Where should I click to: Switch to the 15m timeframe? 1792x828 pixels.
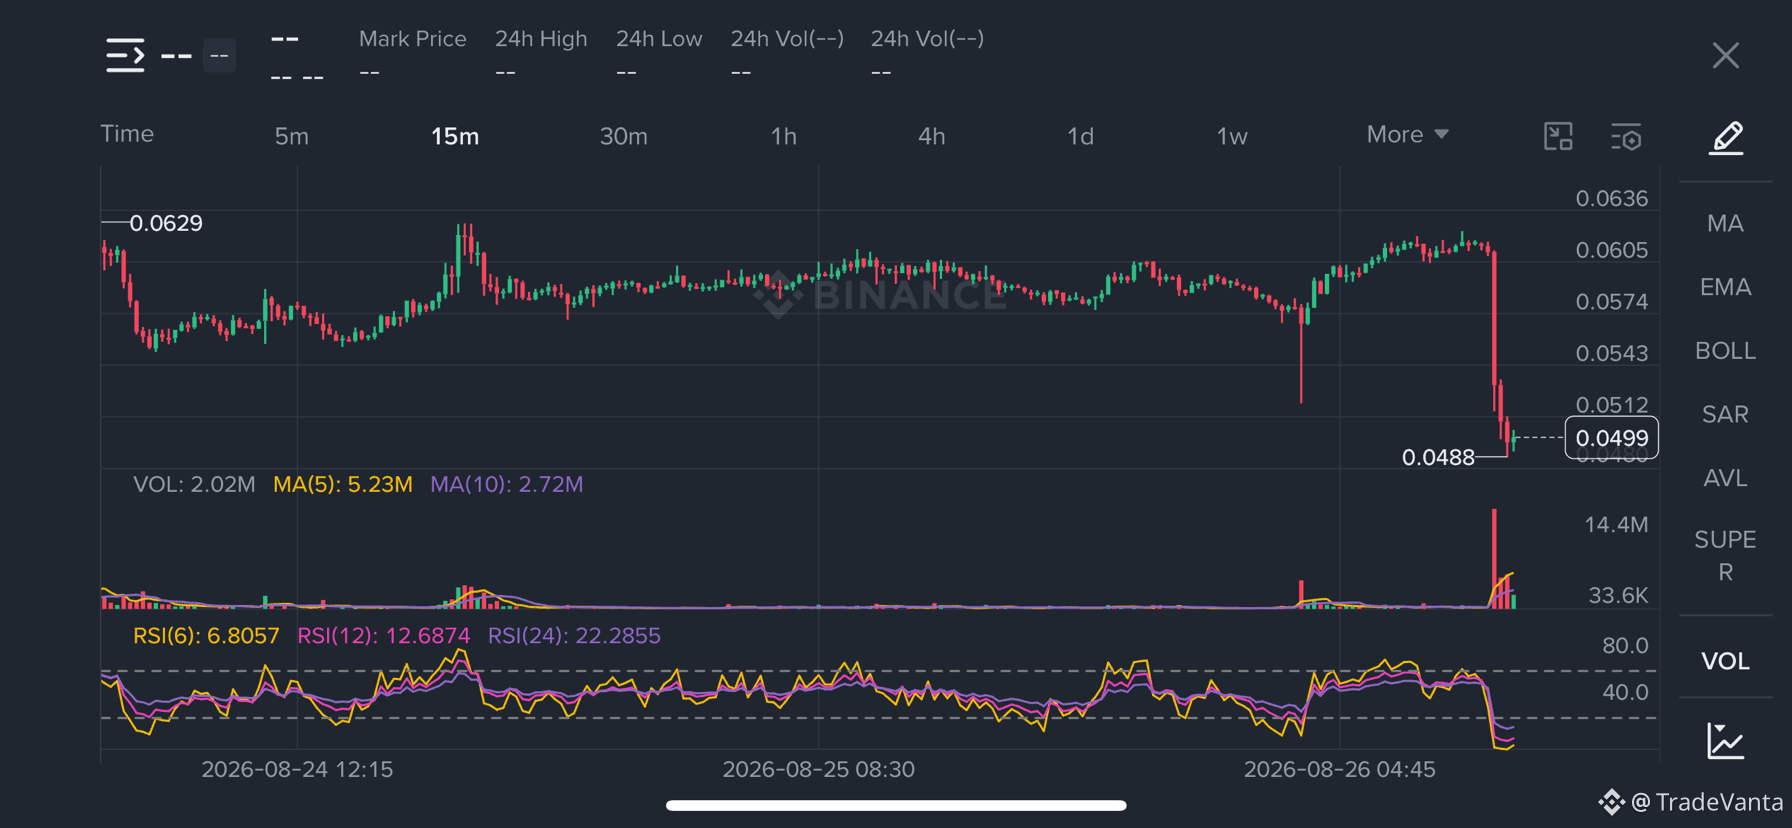pyautogui.click(x=455, y=136)
